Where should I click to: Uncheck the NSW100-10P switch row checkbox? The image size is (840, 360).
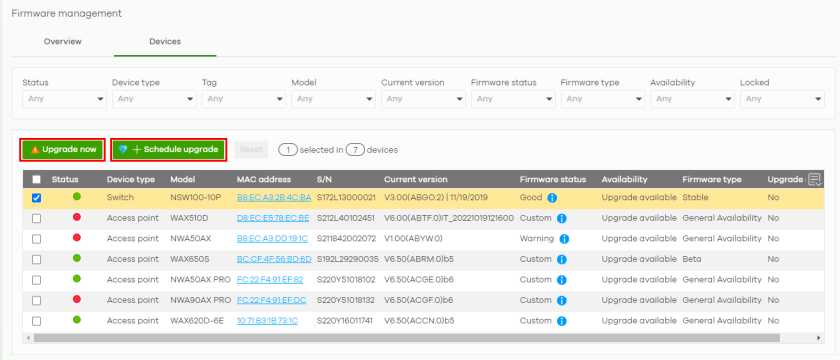(36, 198)
